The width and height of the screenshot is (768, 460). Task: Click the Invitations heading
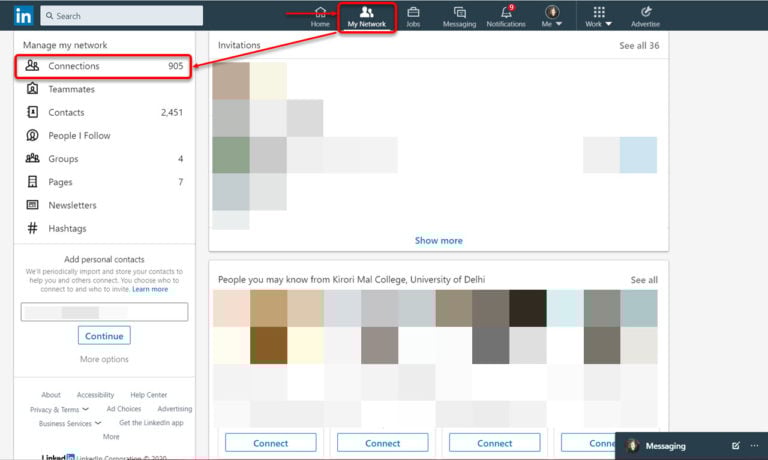click(239, 45)
